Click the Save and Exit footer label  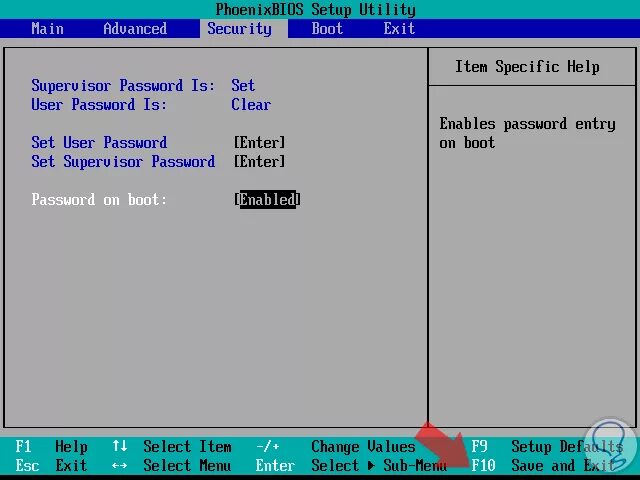tap(563, 465)
